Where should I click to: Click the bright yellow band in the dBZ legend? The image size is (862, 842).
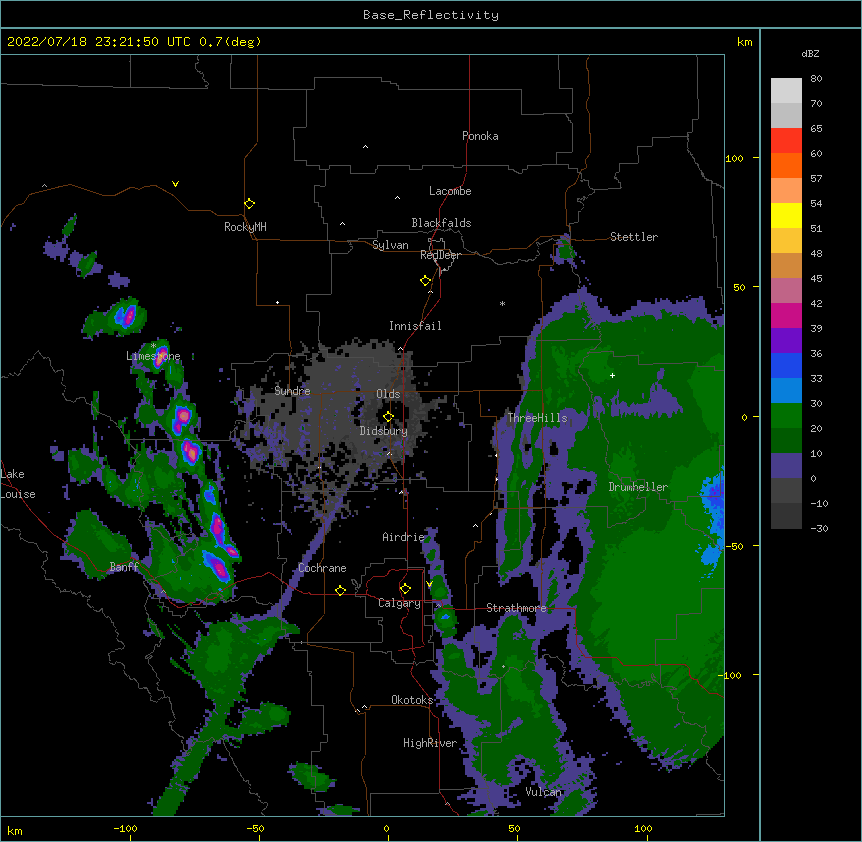pos(786,215)
